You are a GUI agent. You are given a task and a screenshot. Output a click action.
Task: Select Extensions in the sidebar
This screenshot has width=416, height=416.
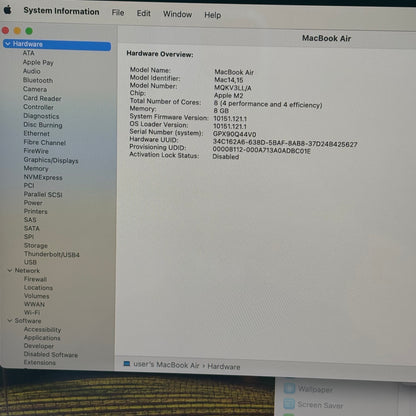pos(40,362)
